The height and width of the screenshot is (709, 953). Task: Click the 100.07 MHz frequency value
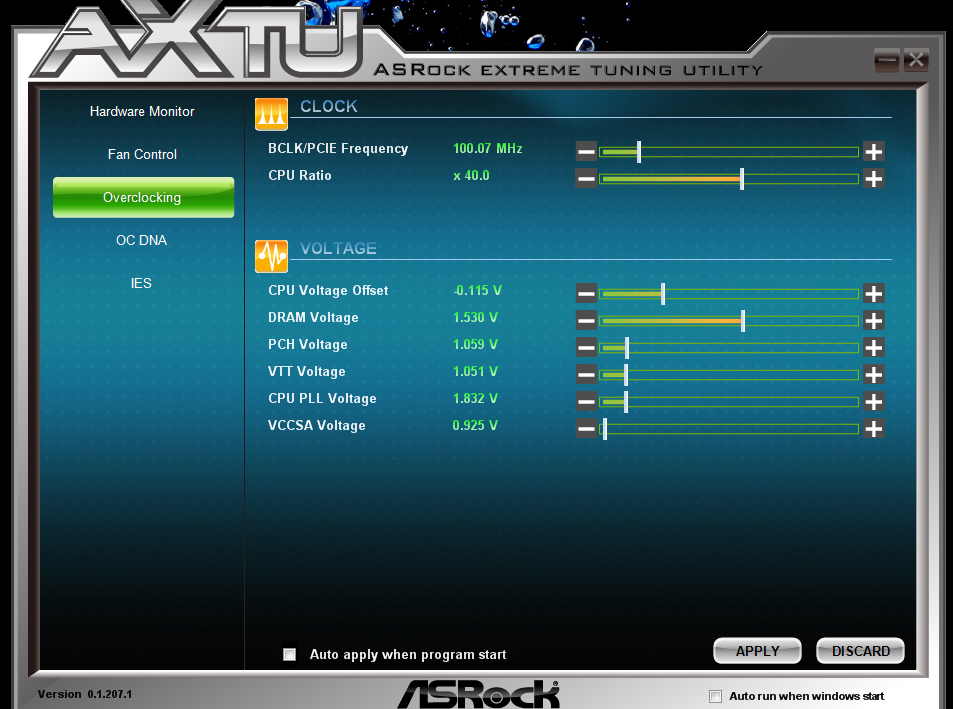[x=487, y=148]
